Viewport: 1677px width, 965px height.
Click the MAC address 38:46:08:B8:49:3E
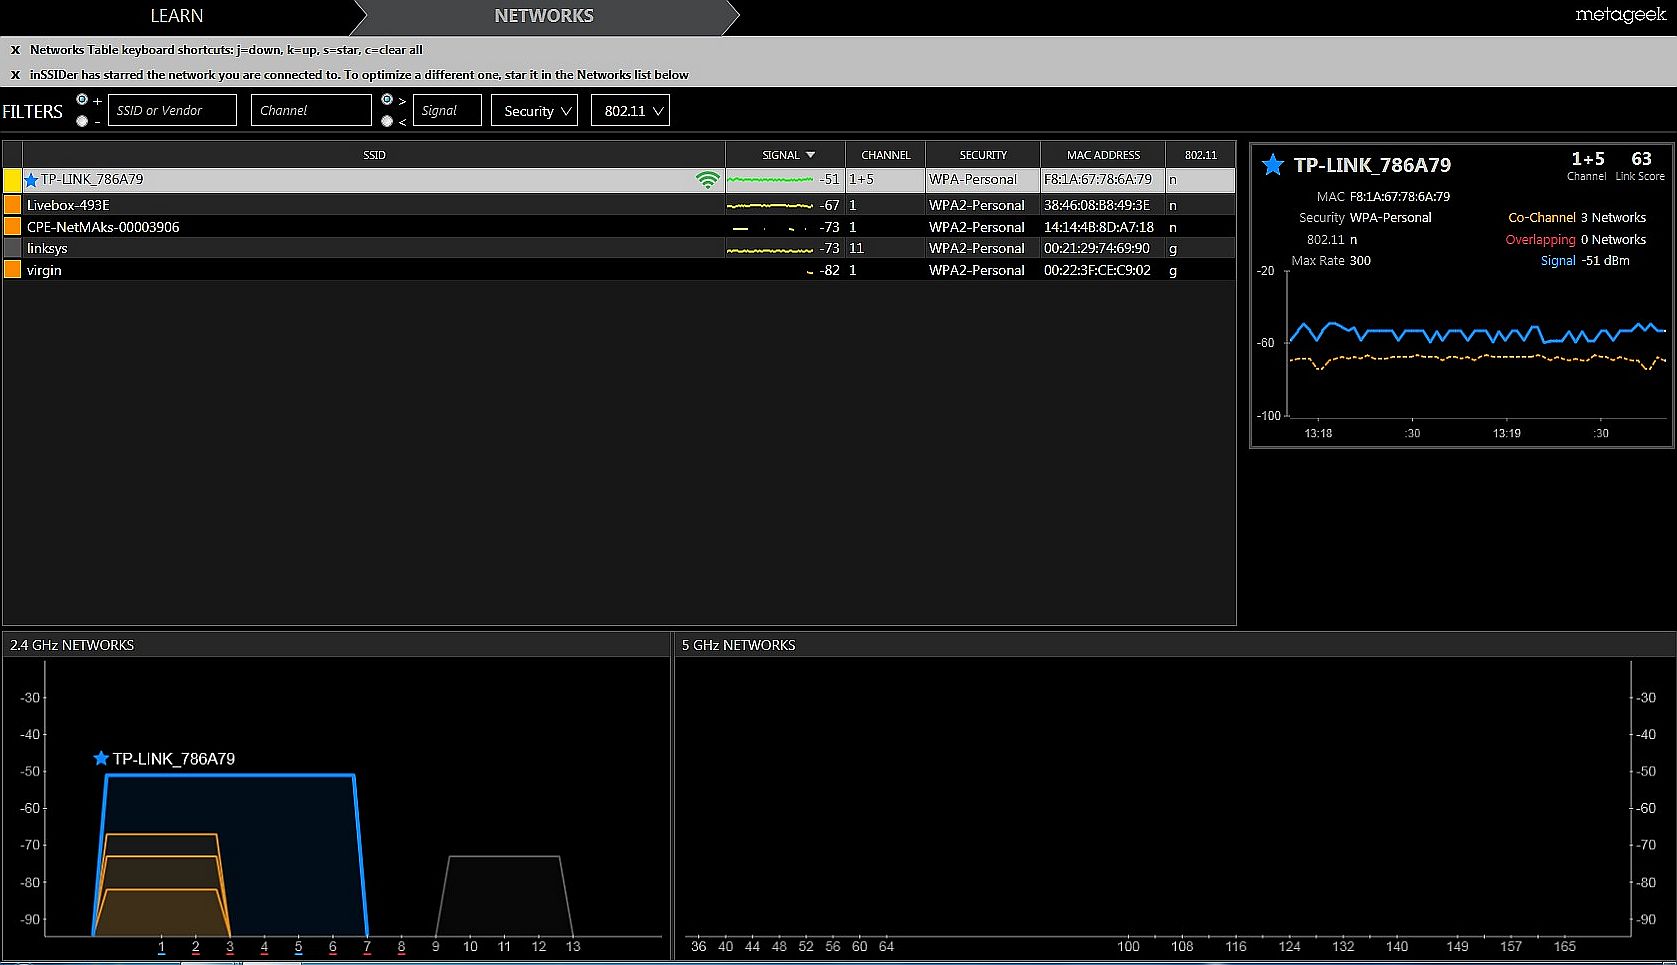[1097, 205]
